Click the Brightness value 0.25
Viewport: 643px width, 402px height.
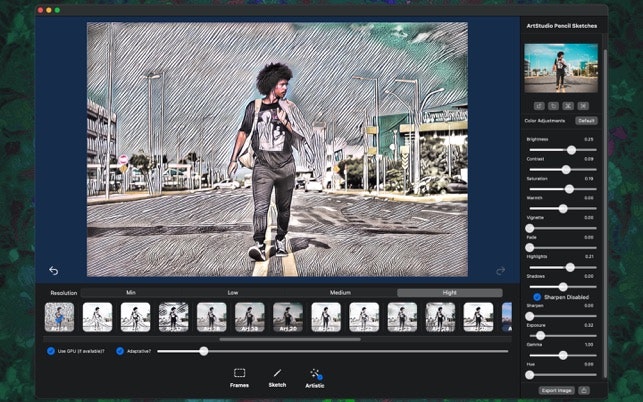[x=588, y=139]
